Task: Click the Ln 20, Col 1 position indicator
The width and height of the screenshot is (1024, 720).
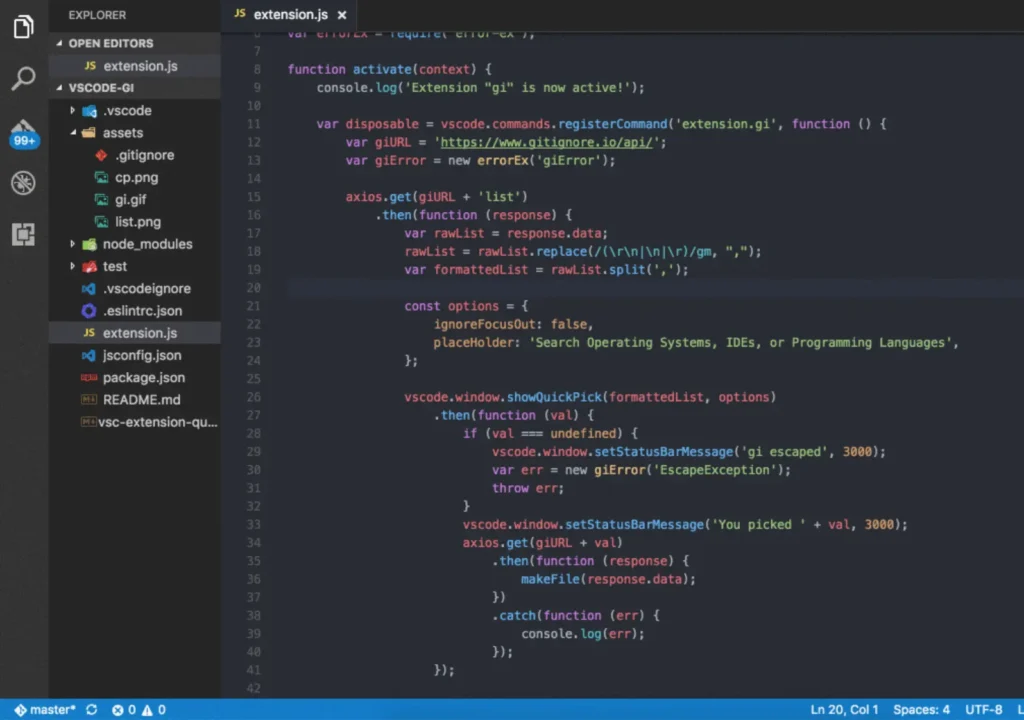Action: pos(844,710)
